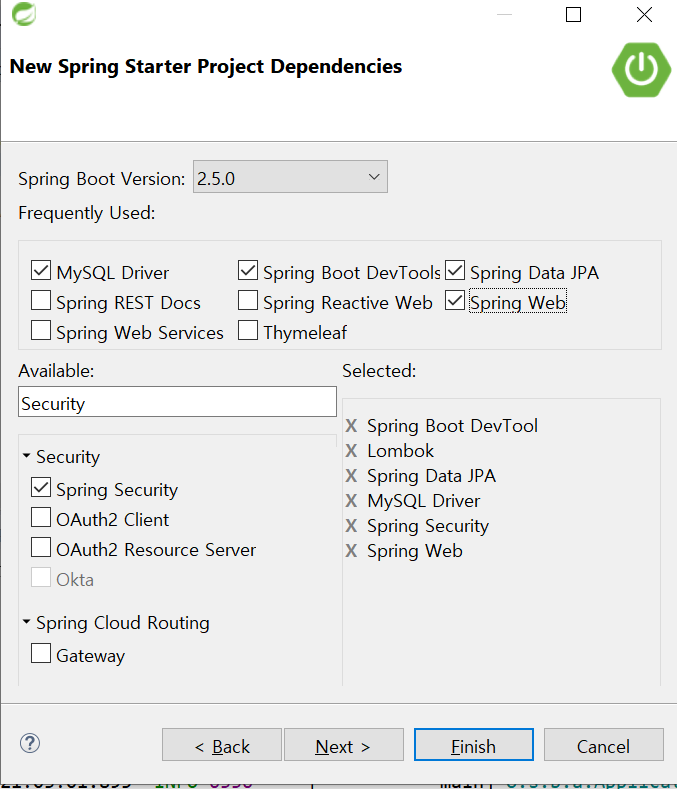Remove Spring Data JPA via X icon
The width and height of the screenshot is (677, 789).
351,476
